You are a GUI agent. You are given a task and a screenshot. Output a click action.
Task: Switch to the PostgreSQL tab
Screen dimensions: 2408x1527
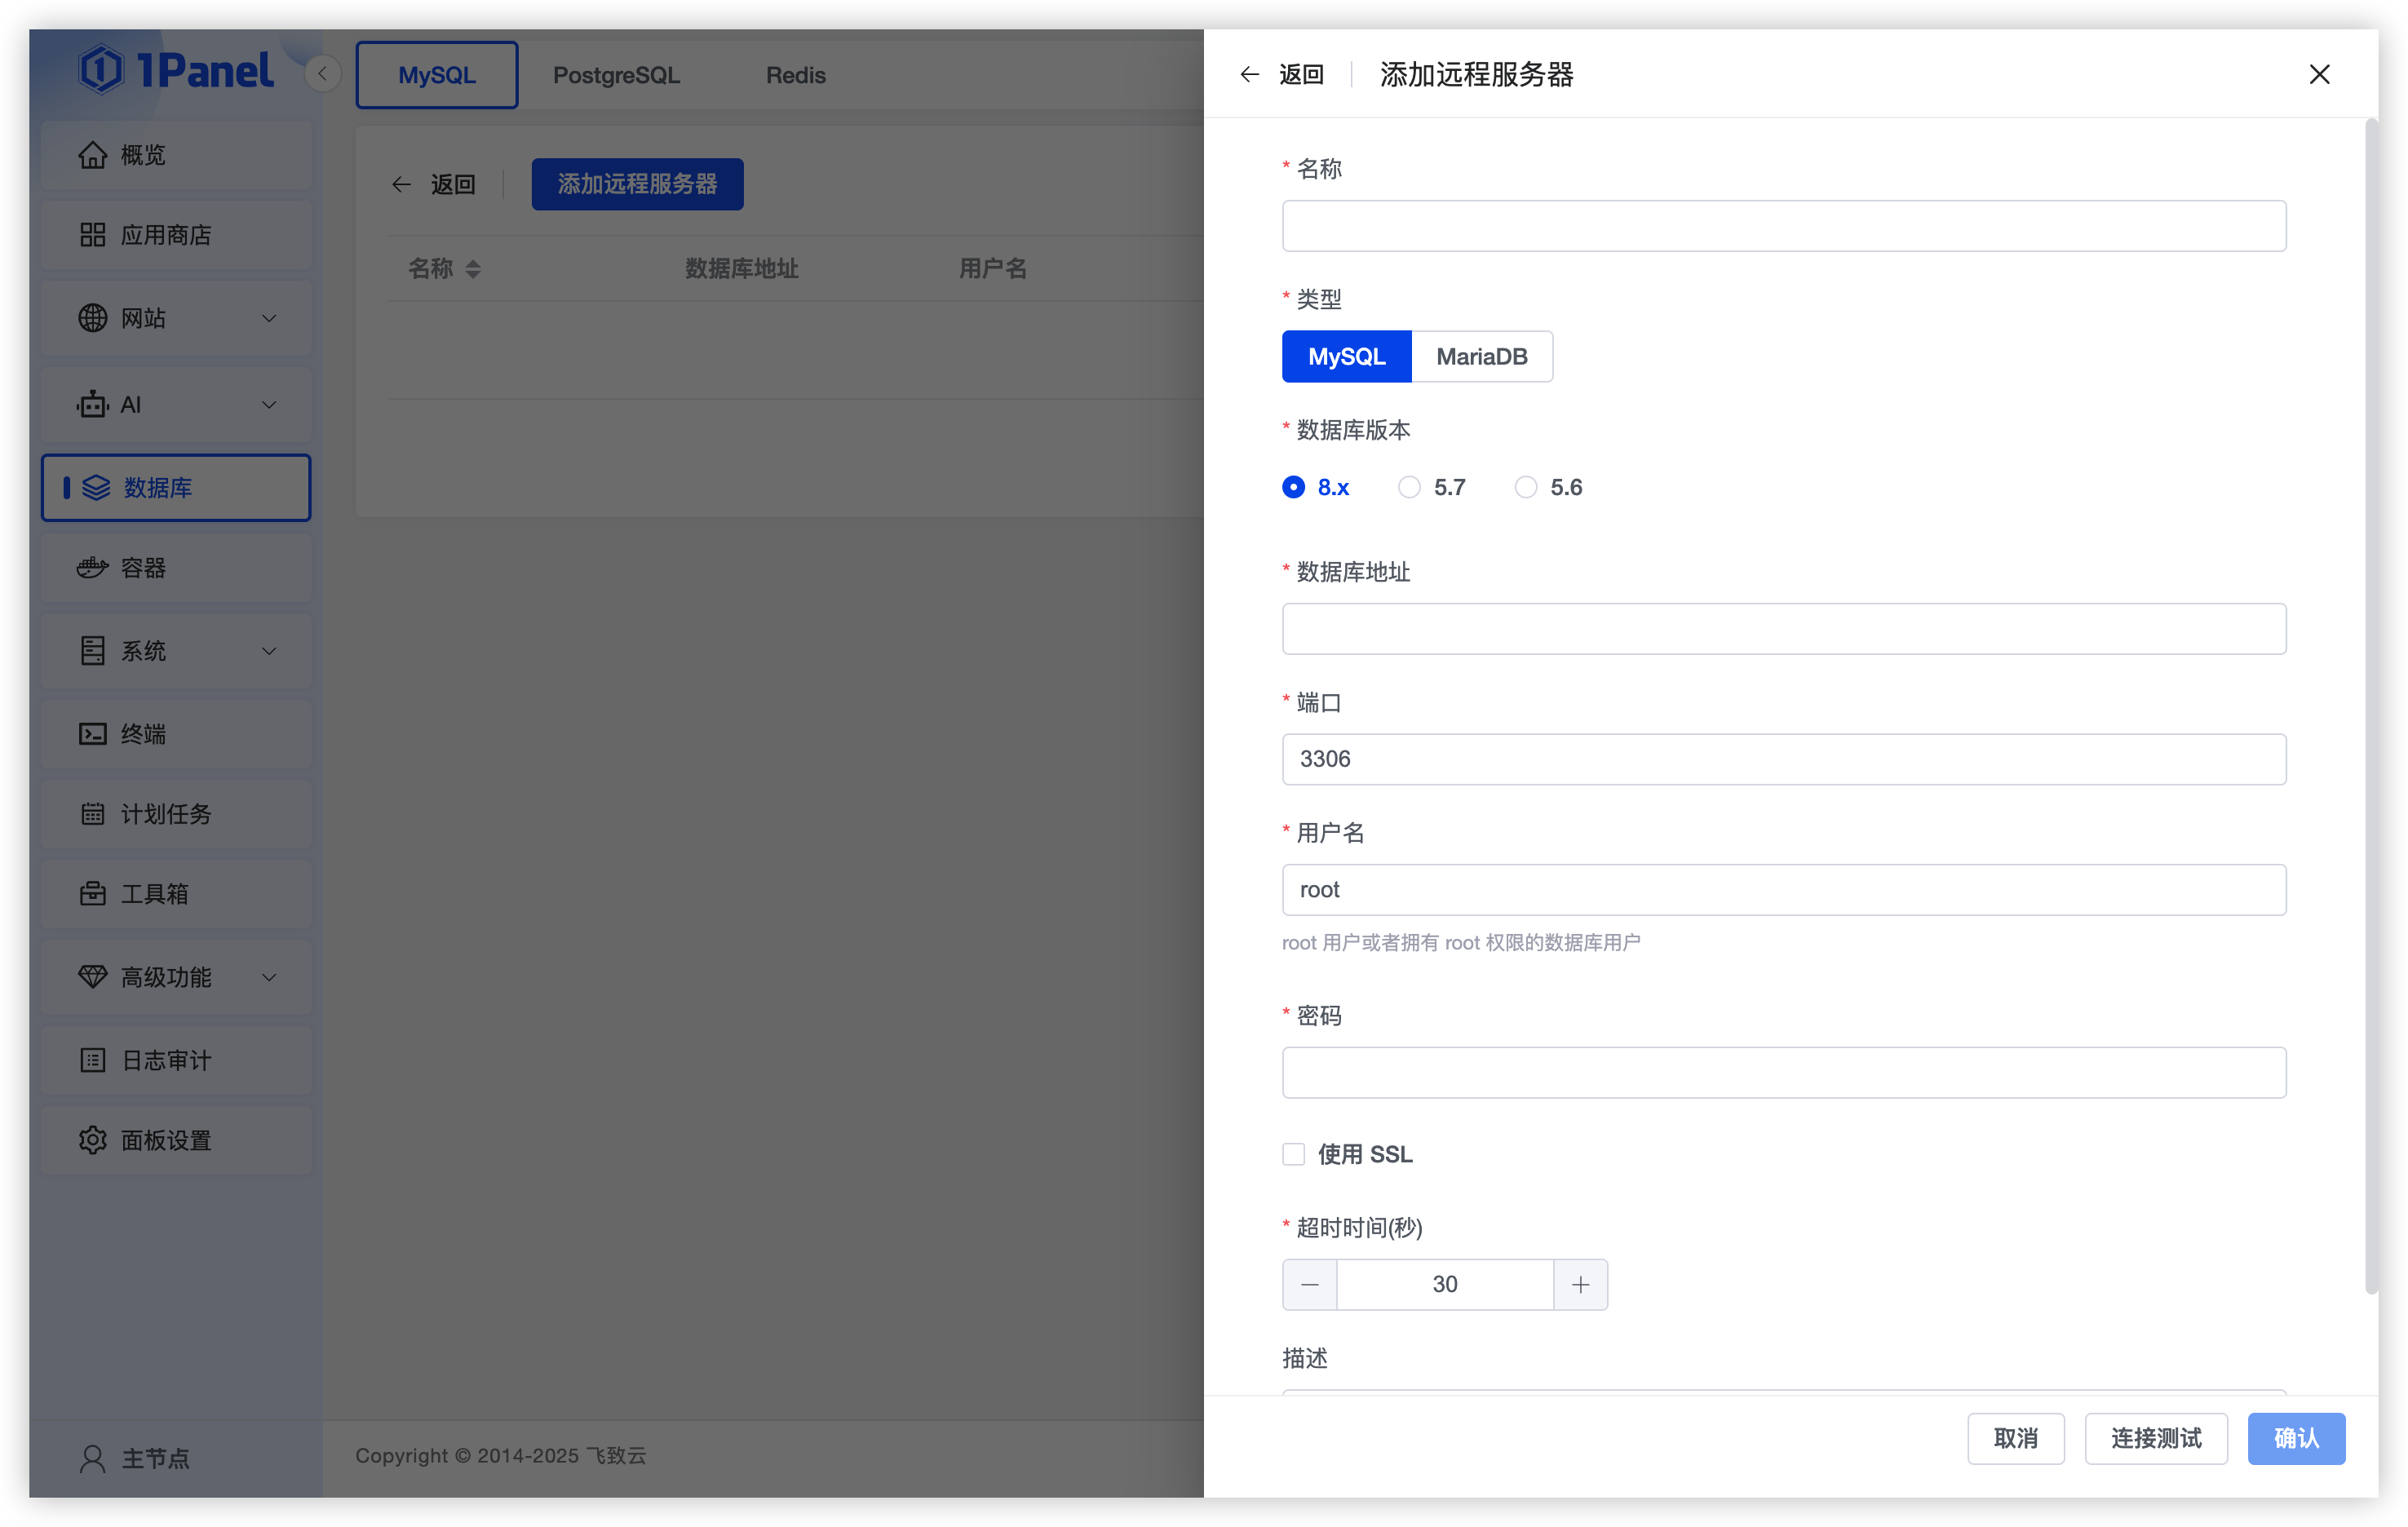tap(617, 74)
